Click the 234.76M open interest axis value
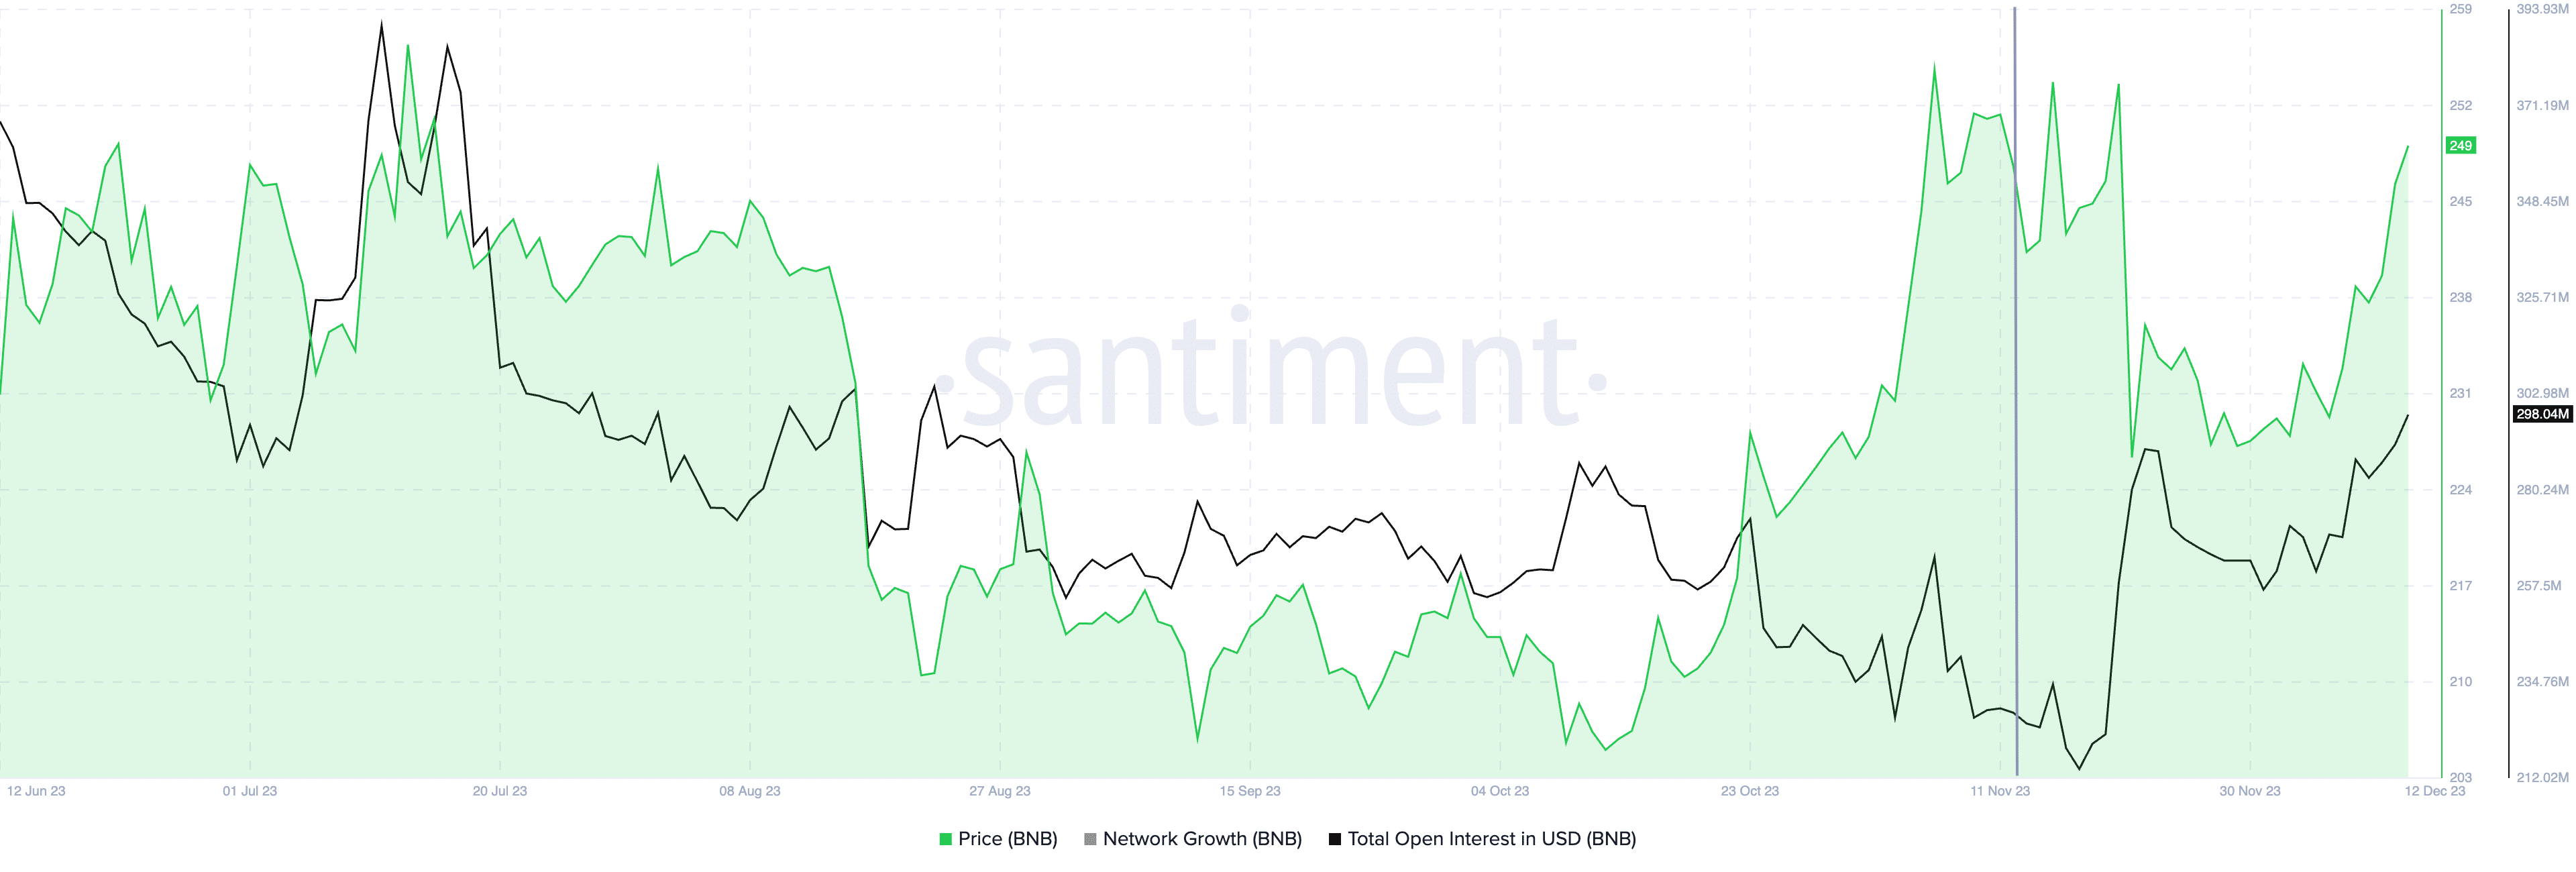The image size is (2576, 872). [2542, 682]
